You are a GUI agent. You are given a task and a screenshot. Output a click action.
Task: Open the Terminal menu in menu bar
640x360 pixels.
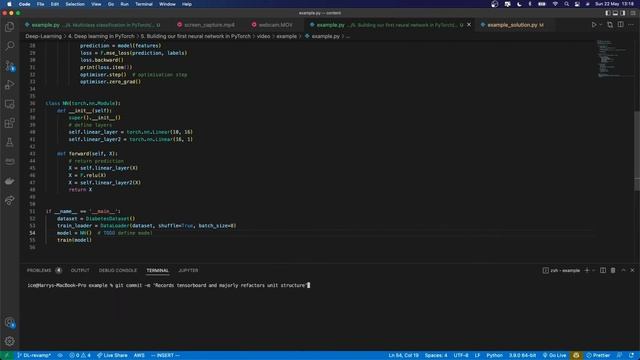[144, 4]
